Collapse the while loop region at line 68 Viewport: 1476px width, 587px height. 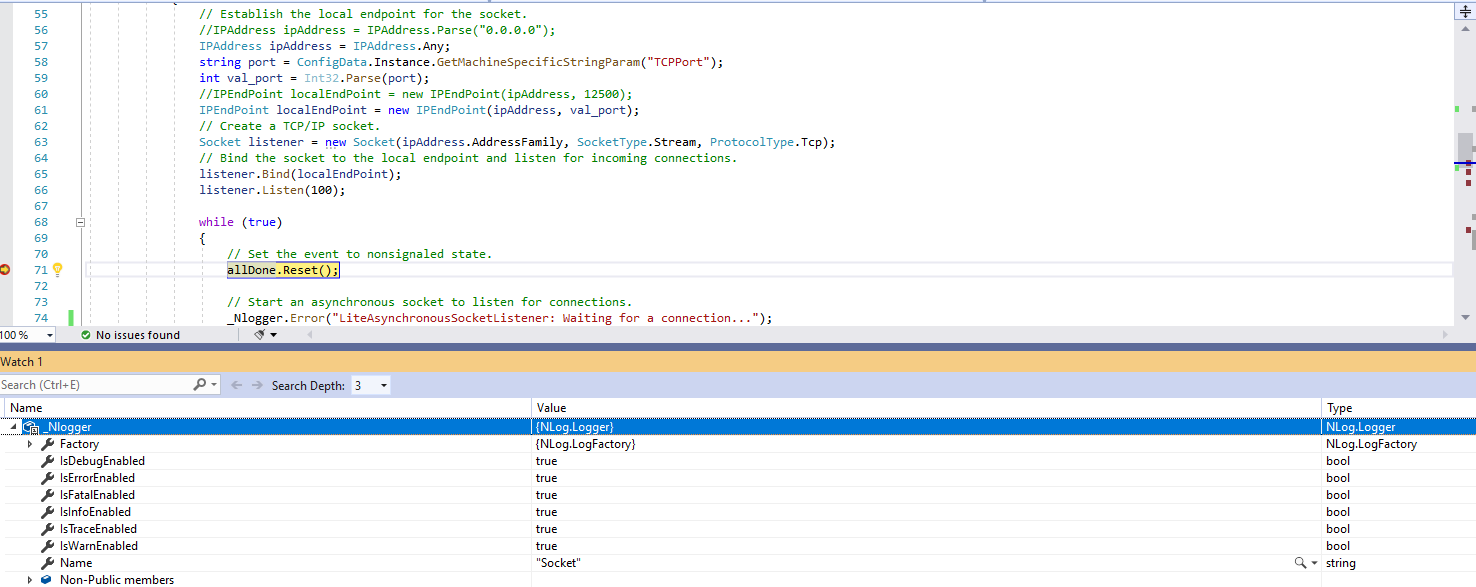point(80,221)
